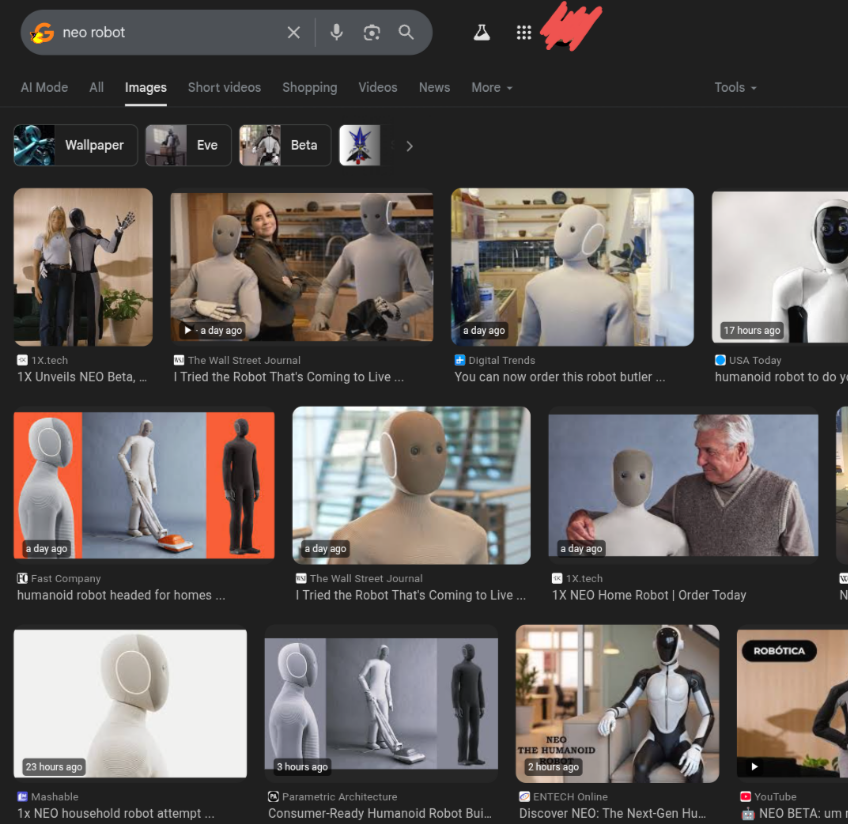The image size is (848, 824).
Task: Switch to the All results tab
Action: (96, 88)
